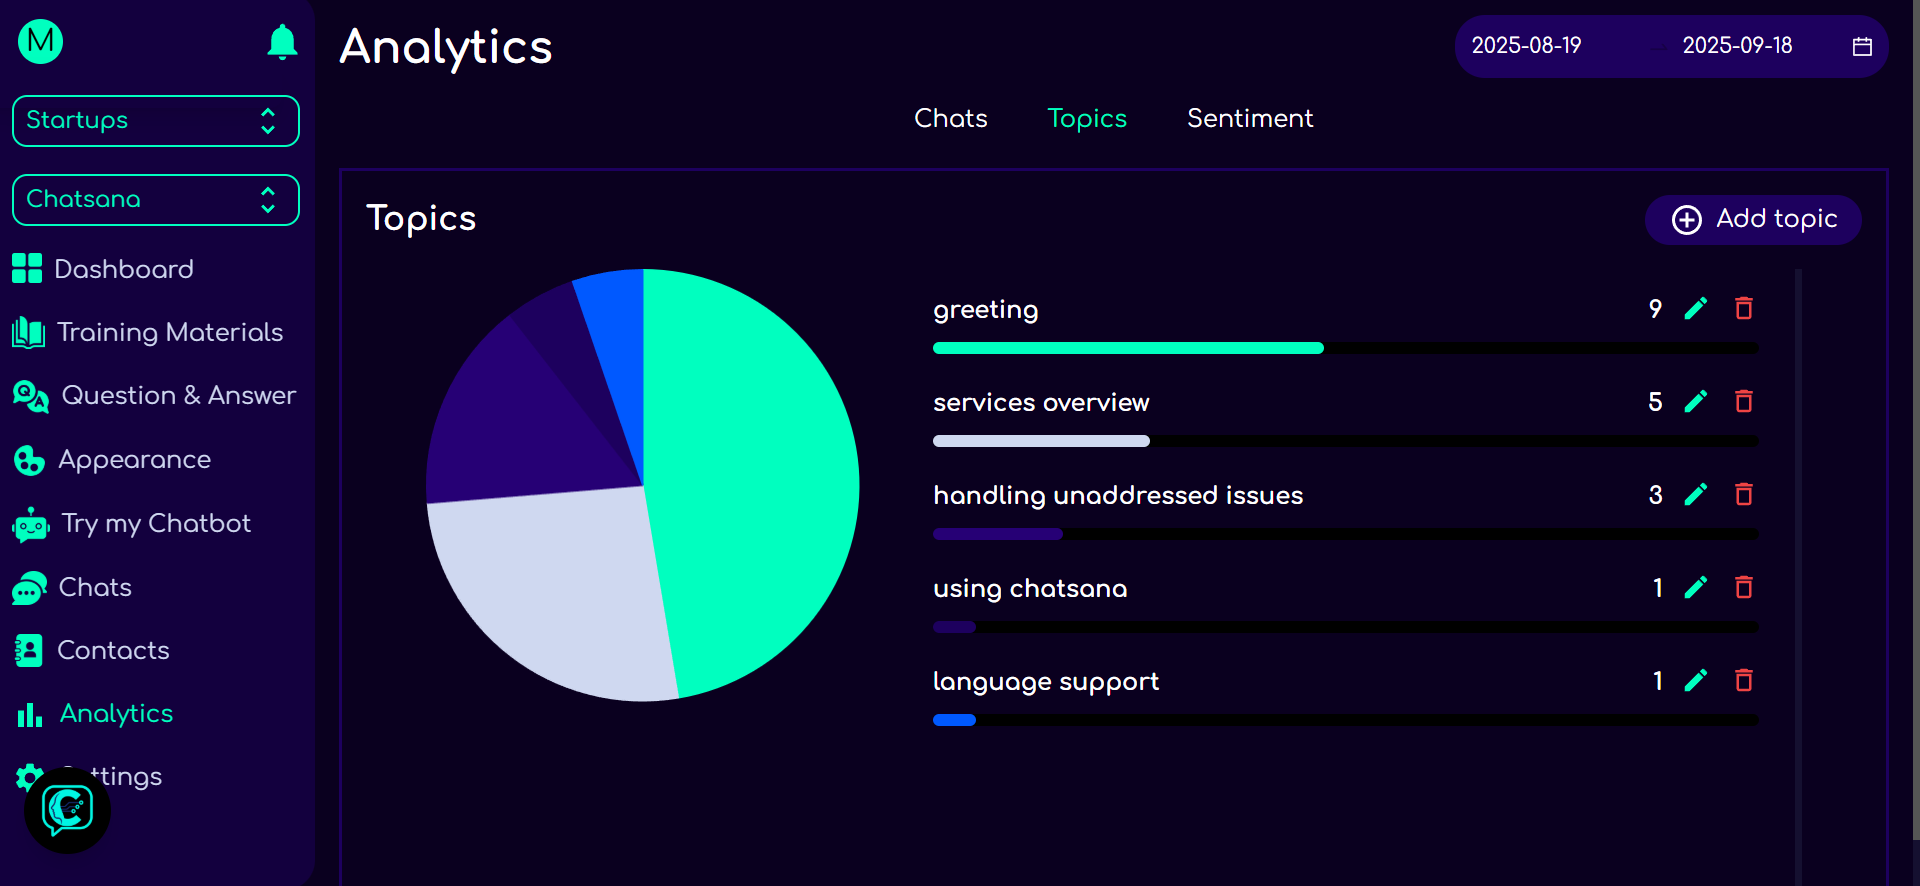Screen dimensions: 1920x886
Task: Click the notification bell icon
Action: tap(282, 42)
